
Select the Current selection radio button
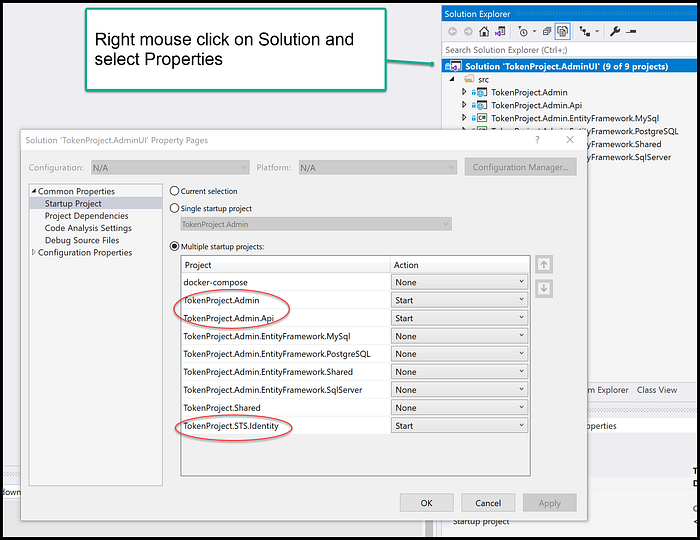click(x=175, y=191)
